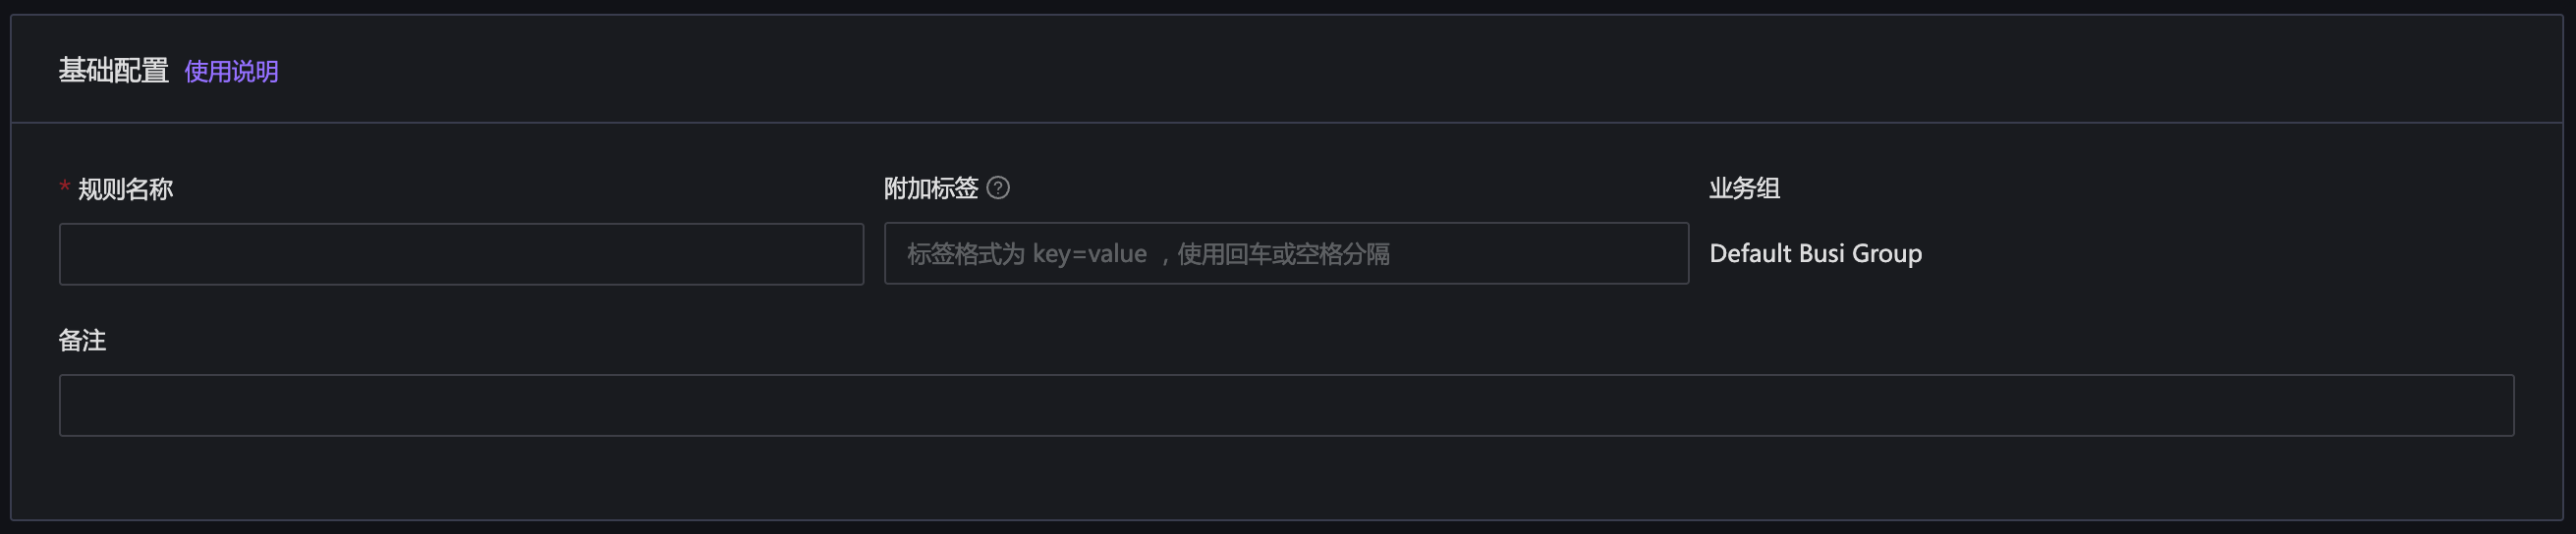Click the 基础配置 section heading
The height and width of the screenshot is (534, 2576).
(113, 71)
